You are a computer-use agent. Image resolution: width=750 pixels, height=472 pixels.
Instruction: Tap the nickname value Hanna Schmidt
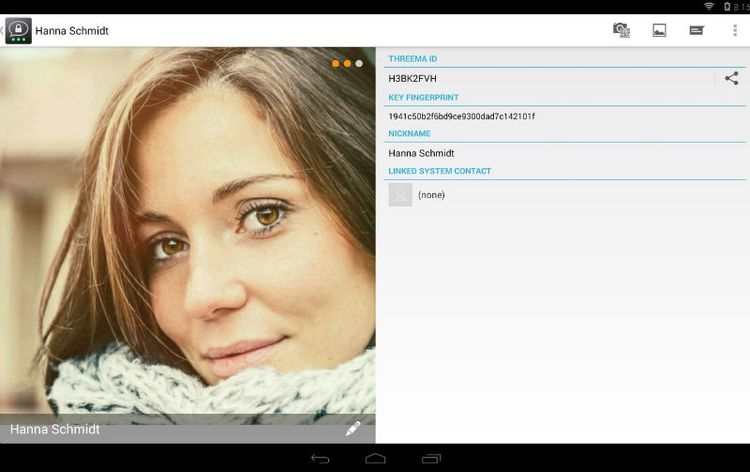click(x=421, y=154)
